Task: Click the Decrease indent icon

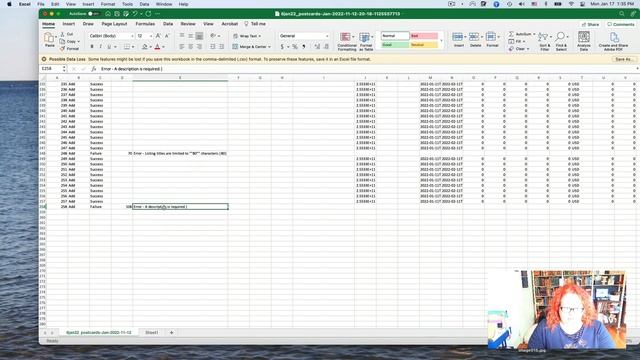Action: click(213, 47)
